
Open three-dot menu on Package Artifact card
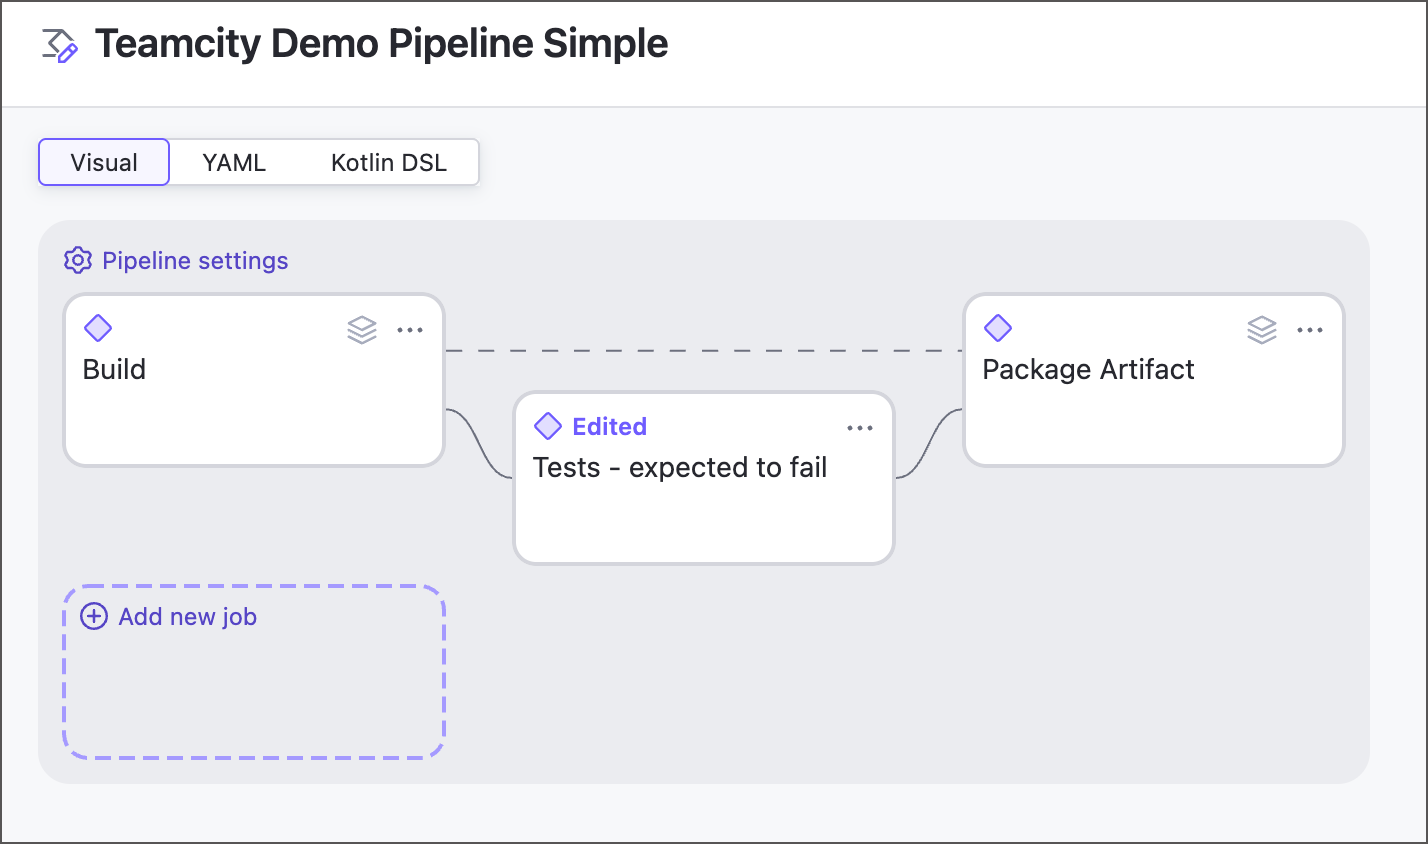click(x=1310, y=330)
